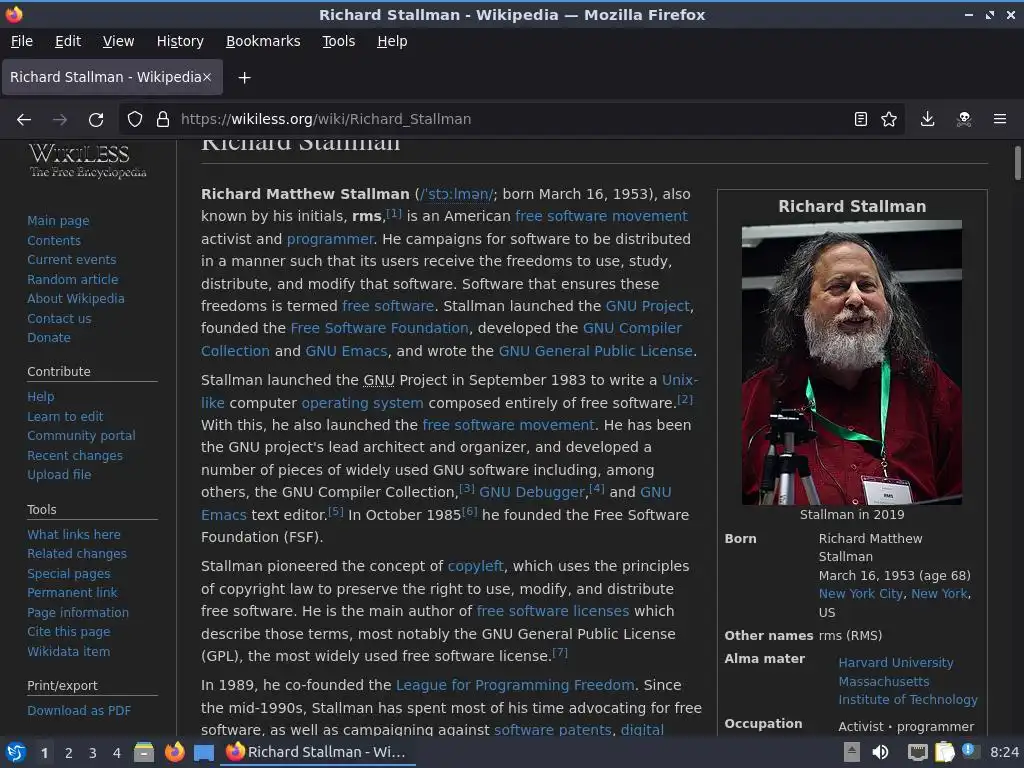This screenshot has height=768, width=1024.
Task: Click the taskbar clock showing 8:24
Action: tap(1004, 752)
